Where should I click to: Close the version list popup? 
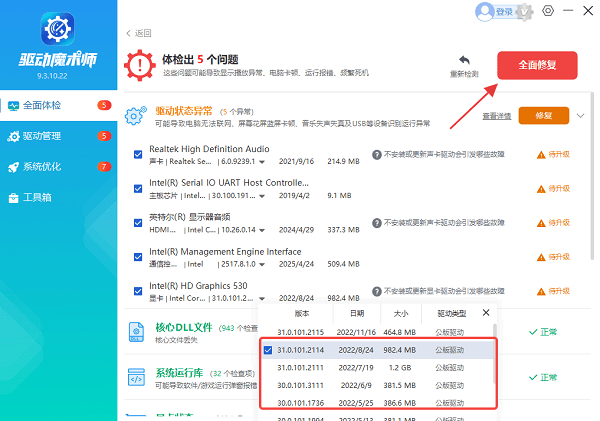click(x=486, y=313)
